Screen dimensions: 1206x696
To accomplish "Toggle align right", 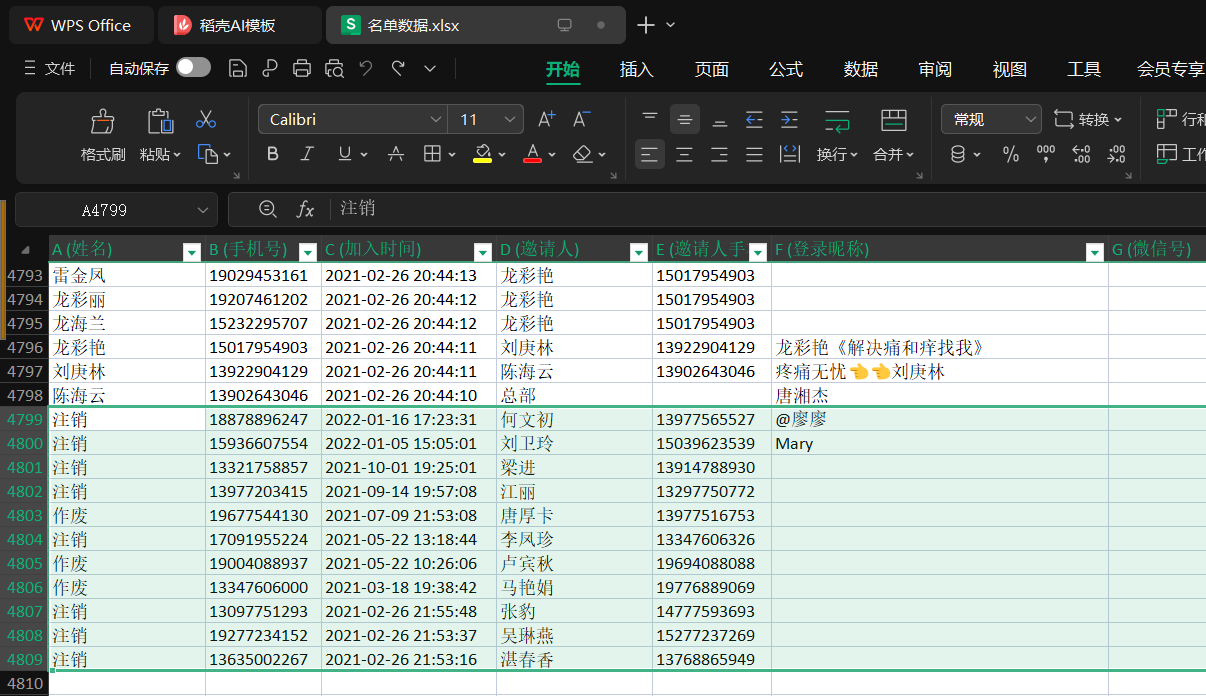I will click(x=720, y=154).
